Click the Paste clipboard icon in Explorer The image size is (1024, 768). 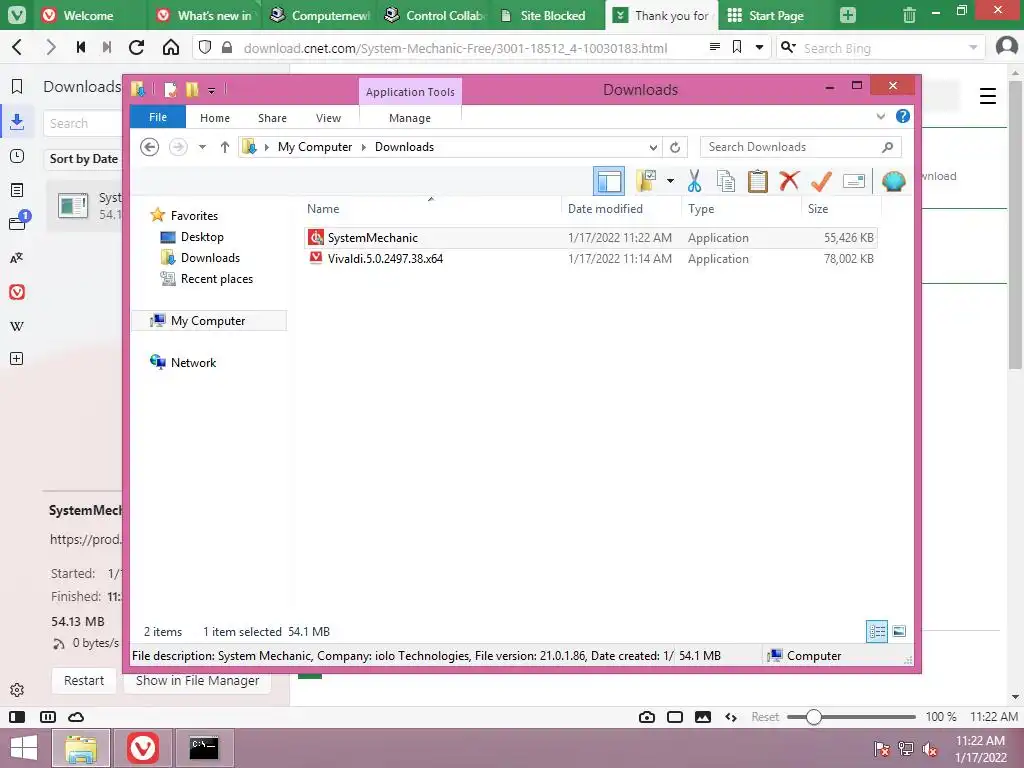click(758, 181)
